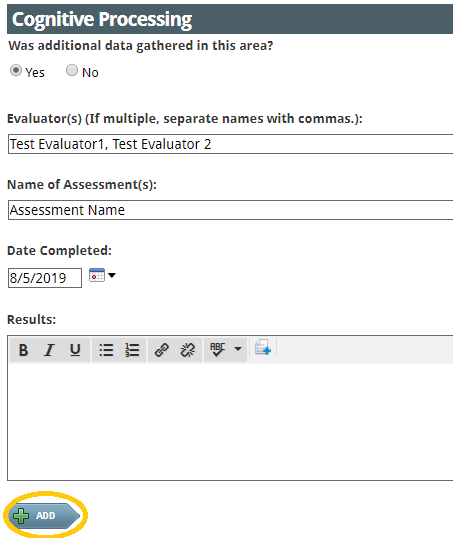Select the Yes radio button
Screen dimensions: 453x538
(16, 70)
